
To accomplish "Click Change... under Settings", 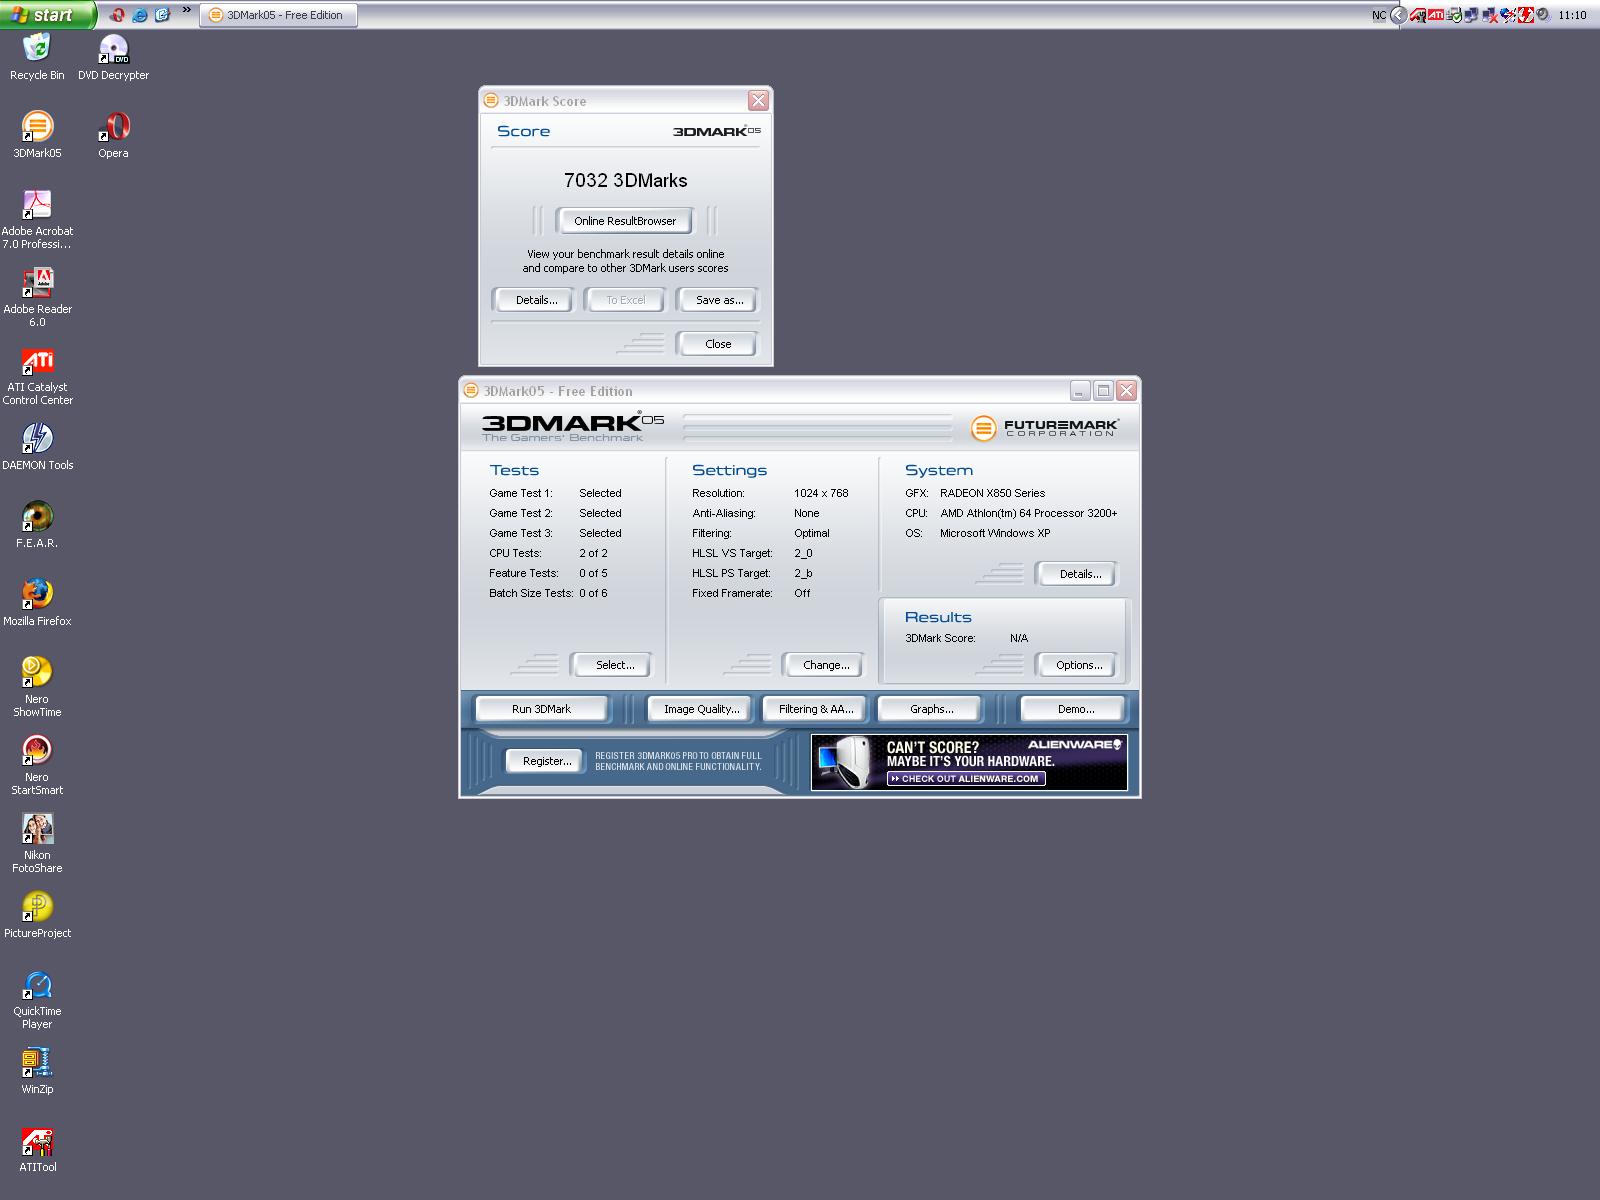I will (826, 665).
